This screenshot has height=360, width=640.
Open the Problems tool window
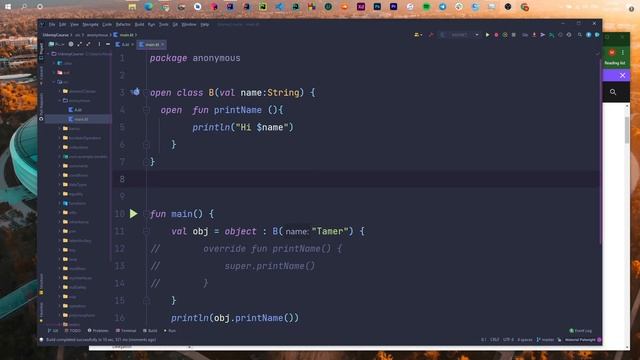98,331
